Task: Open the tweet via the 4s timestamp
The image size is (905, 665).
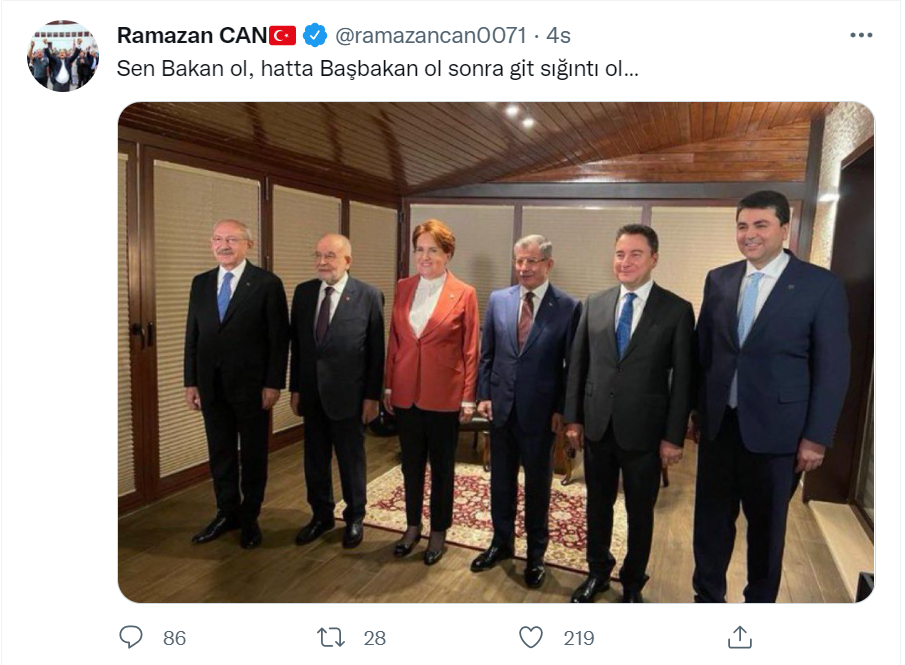Action: click(558, 36)
